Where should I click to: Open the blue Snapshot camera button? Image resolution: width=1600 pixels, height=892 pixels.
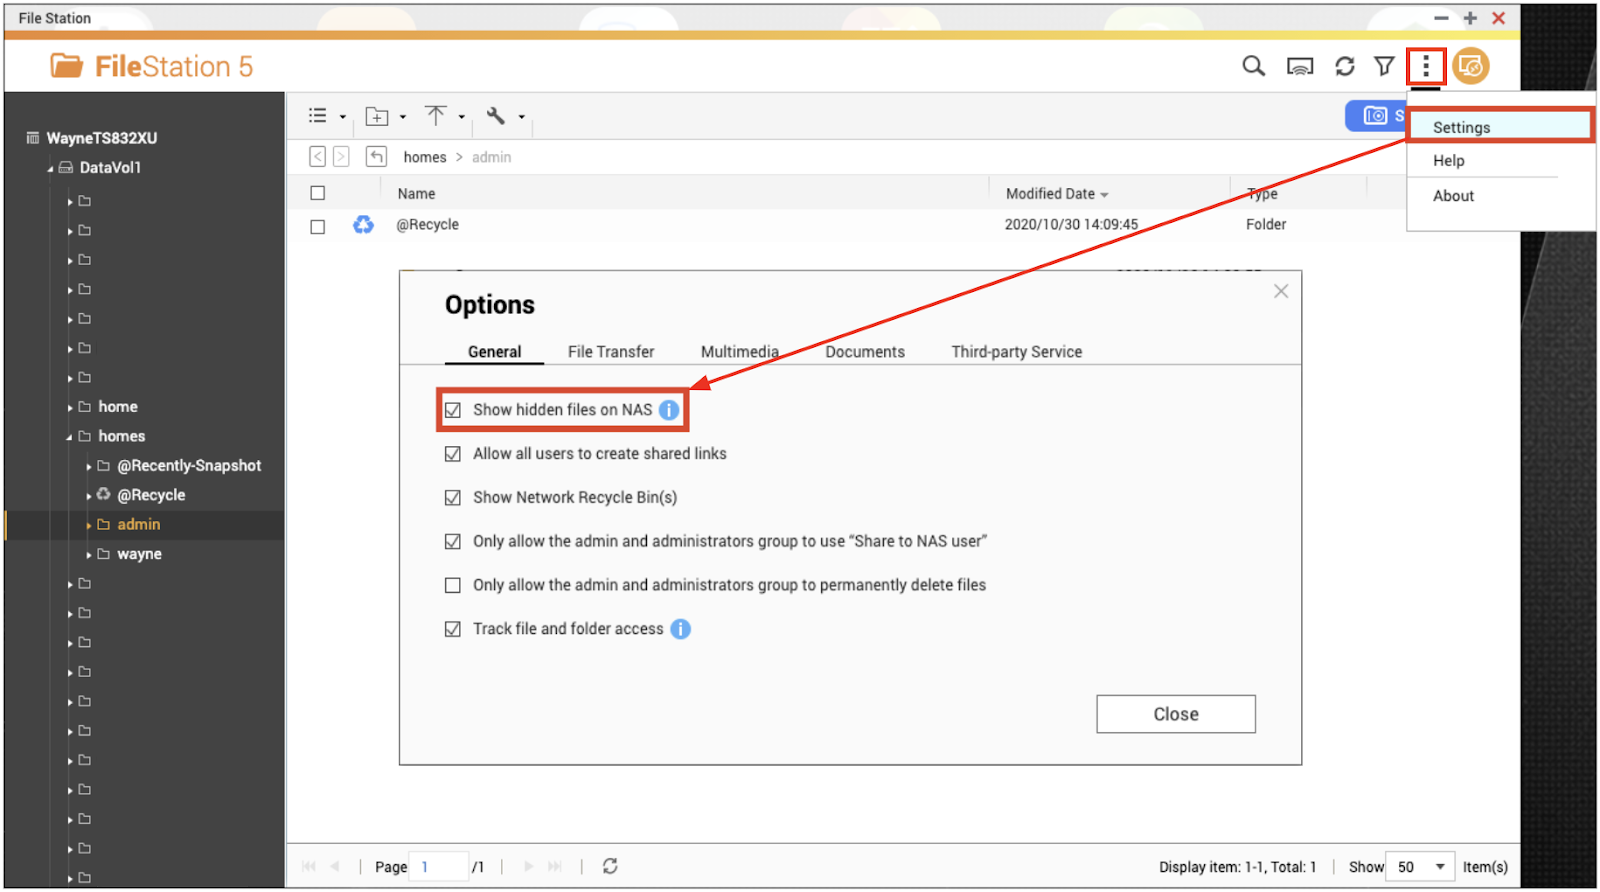[1376, 116]
